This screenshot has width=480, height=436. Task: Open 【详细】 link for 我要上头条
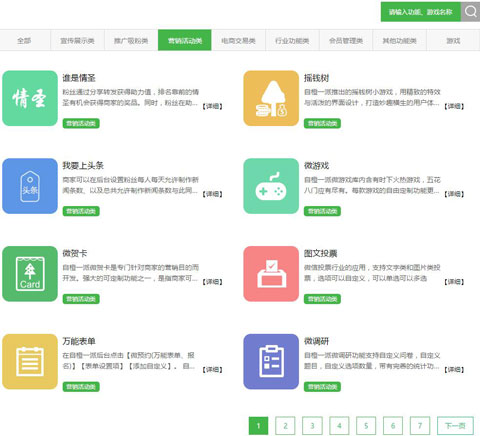[213, 194]
